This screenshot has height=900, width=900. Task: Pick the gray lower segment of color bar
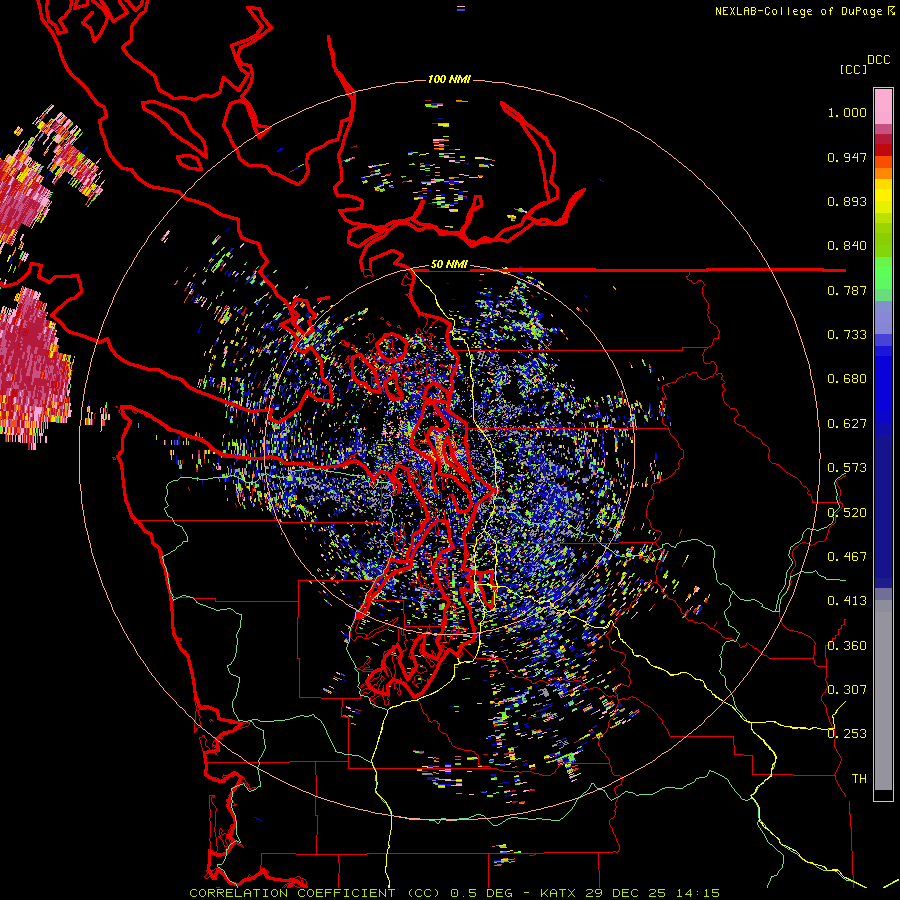pos(883,695)
